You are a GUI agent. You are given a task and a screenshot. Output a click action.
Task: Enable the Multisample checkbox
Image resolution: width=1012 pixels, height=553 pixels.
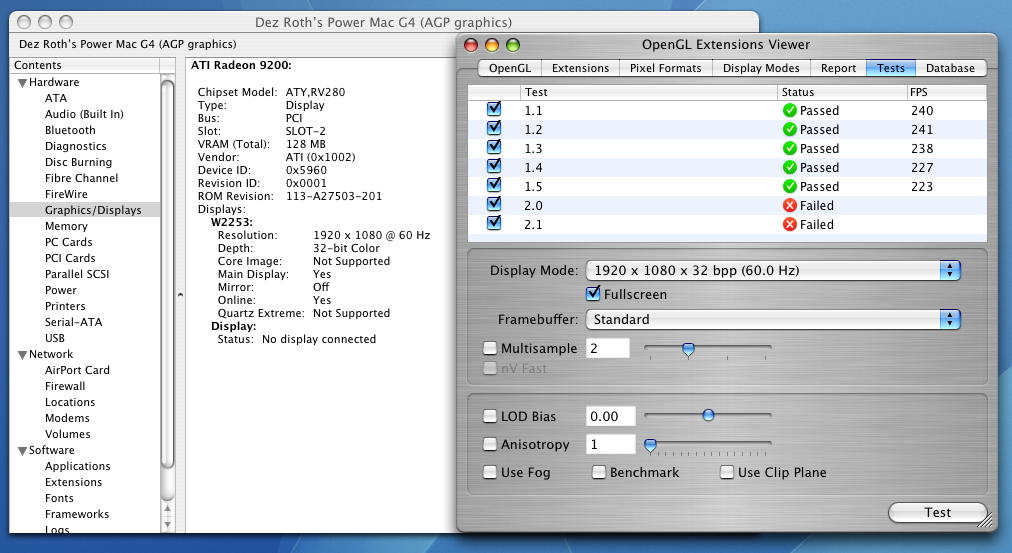click(x=490, y=348)
